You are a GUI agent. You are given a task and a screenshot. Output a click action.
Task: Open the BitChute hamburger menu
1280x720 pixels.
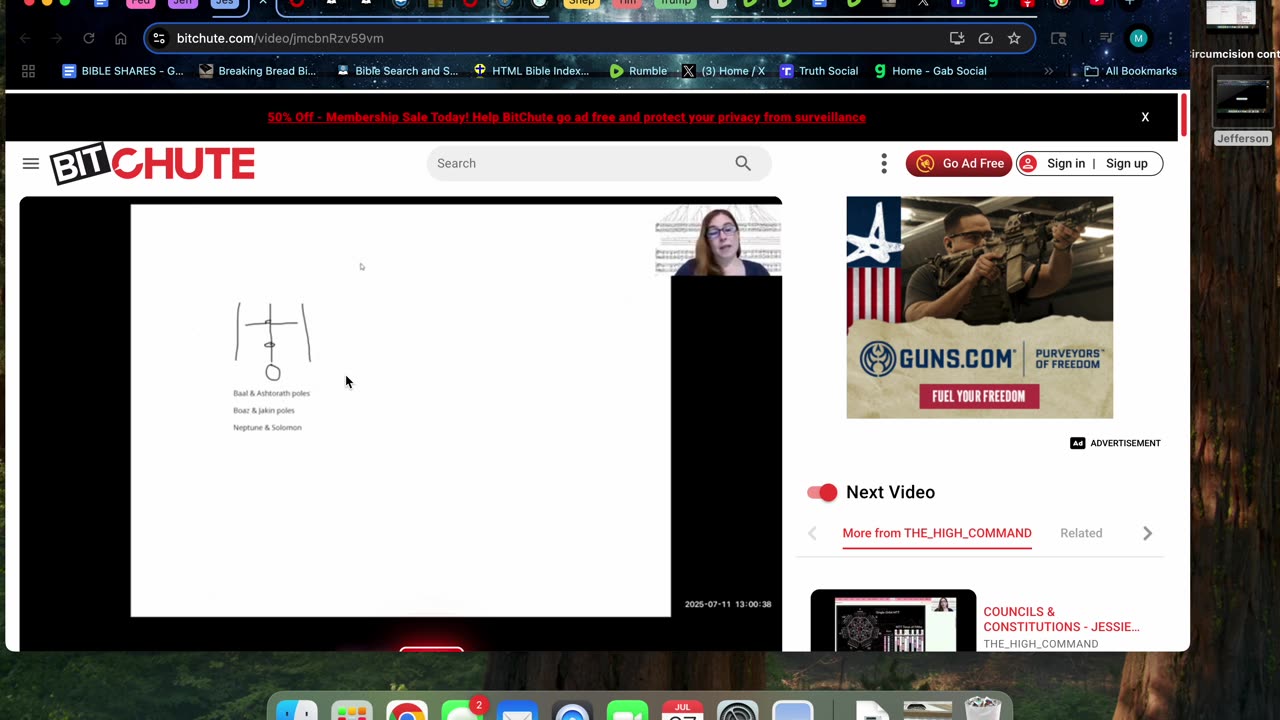pos(31,164)
